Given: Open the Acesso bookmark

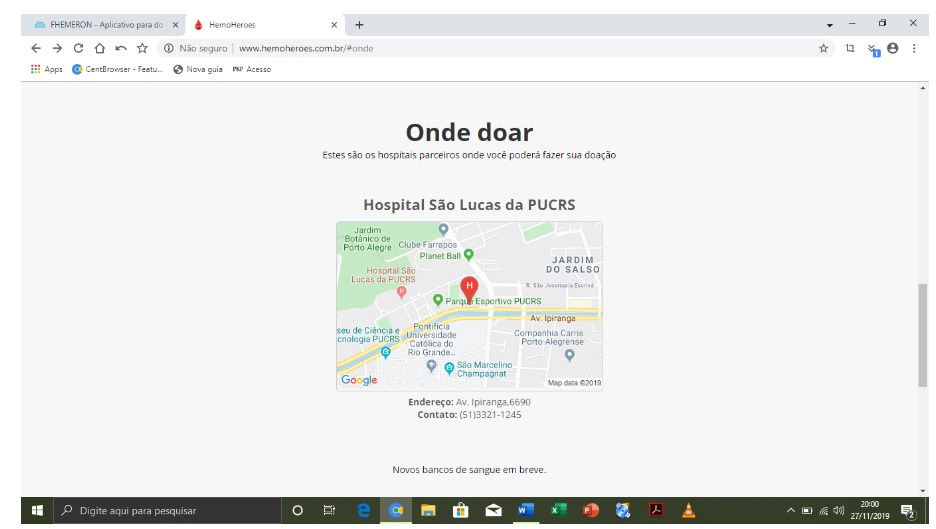Looking at the screenshot, I should click(x=251, y=69).
